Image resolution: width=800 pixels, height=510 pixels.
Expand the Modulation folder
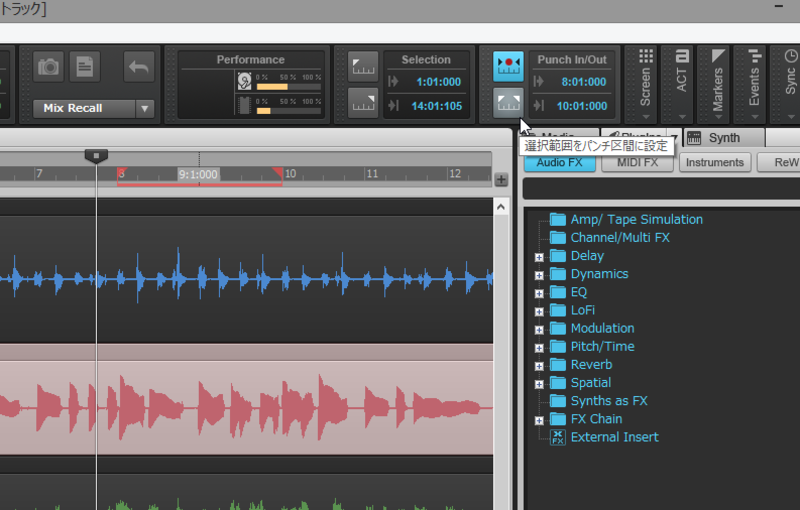[539, 329]
